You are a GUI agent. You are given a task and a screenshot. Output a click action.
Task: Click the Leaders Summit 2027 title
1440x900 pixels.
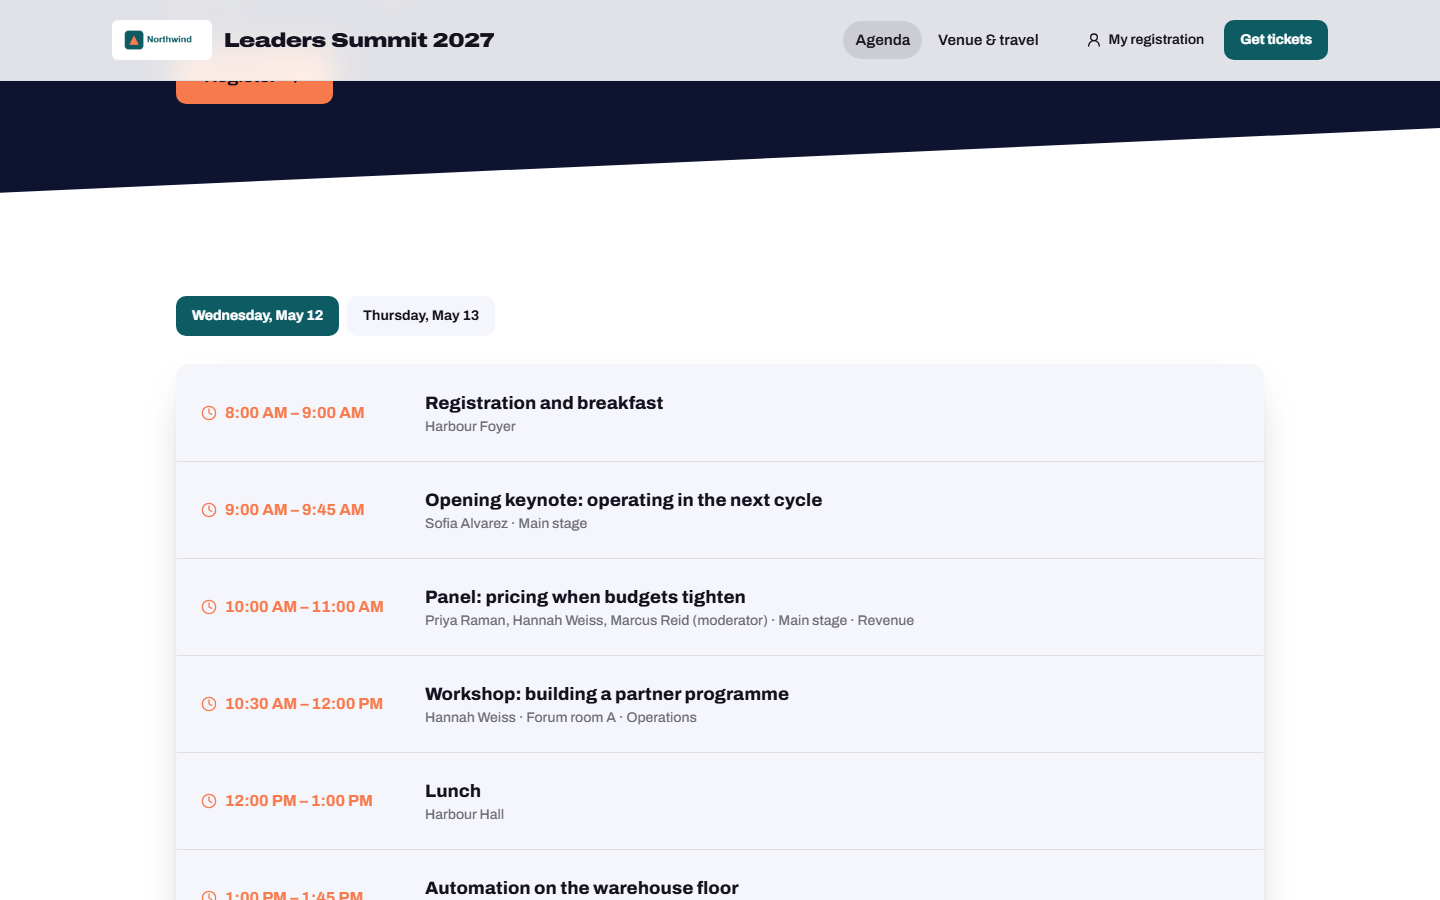click(359, 40)
